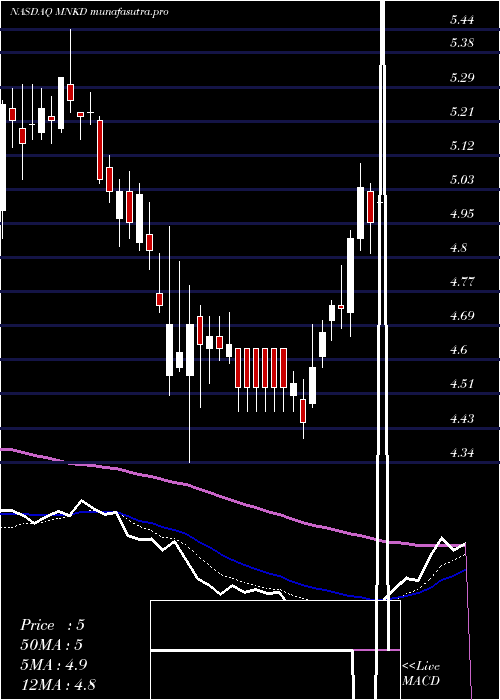Select the 5.38 price axis label

point(461,43)
